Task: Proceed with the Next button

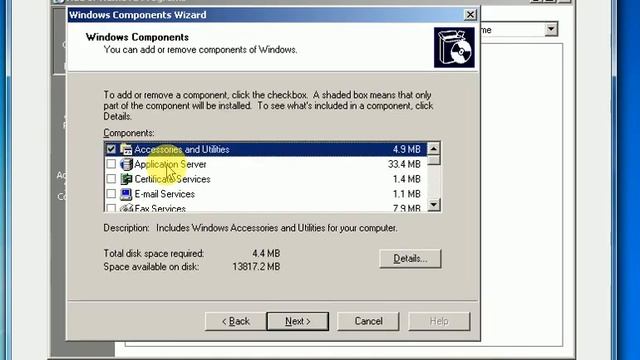Action: 298,322
